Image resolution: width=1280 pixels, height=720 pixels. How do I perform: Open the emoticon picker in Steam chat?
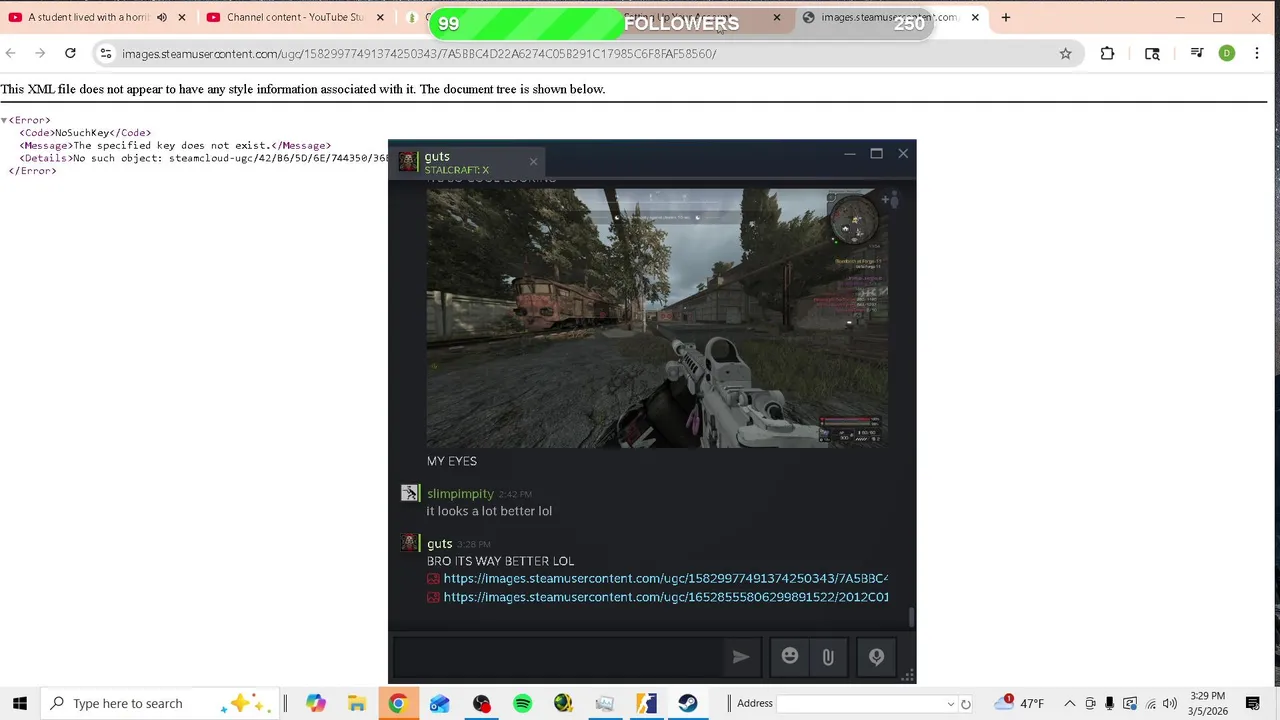point(790,657)
